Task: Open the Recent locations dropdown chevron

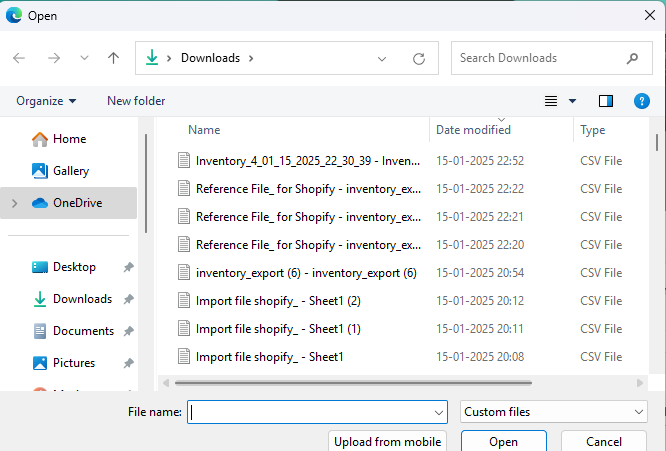Action: (x=84, y=58)
